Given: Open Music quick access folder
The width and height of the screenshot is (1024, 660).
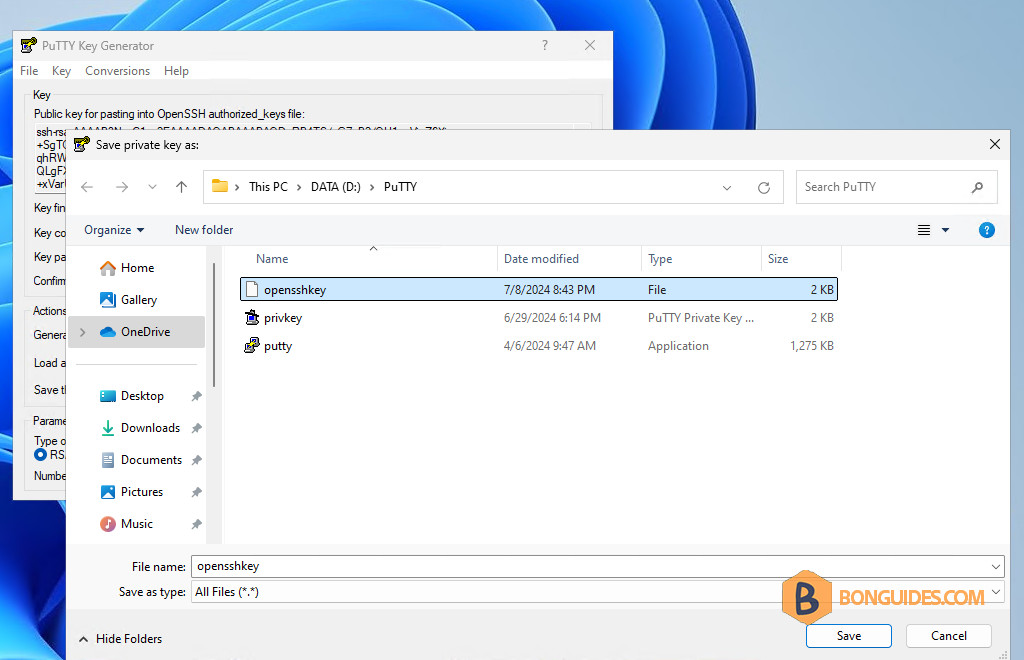Looking at the screenshot, I should (136, 524).
